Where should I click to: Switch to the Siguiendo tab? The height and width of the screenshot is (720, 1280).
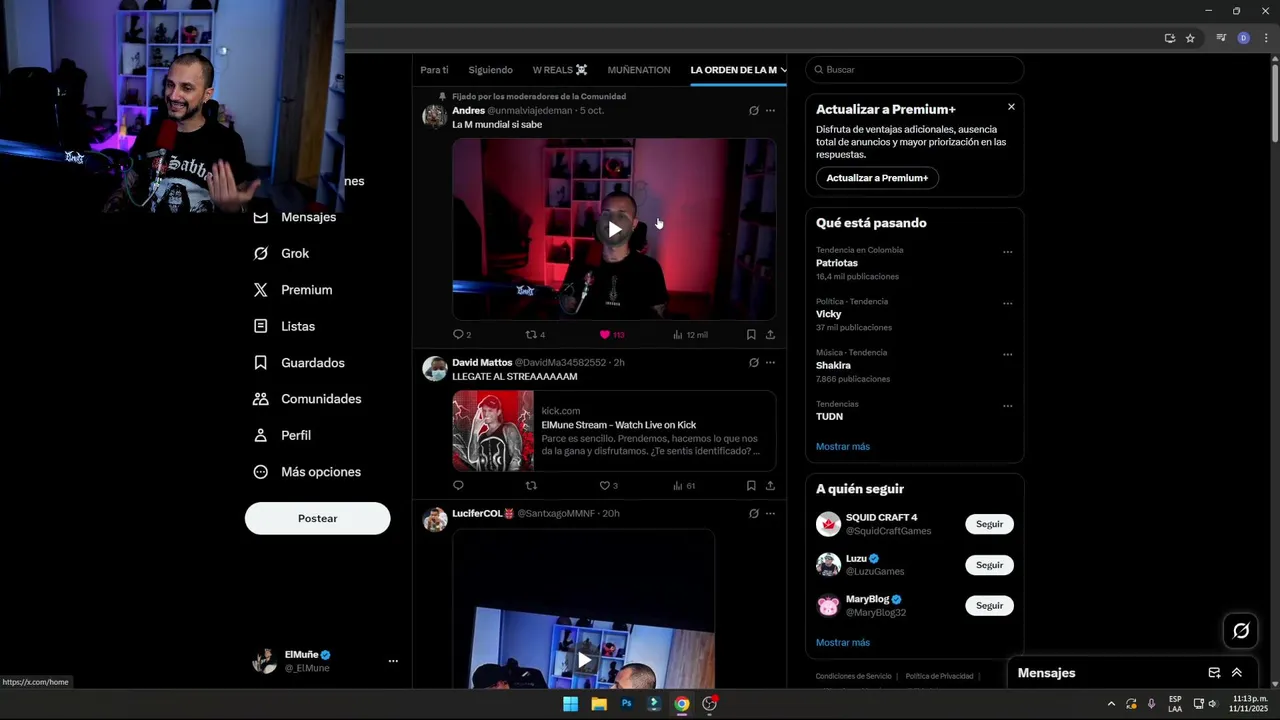[x=490, y=70]
